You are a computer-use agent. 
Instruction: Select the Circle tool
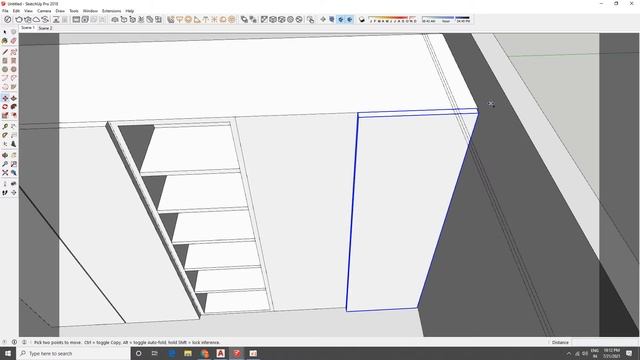(x=5, y=69)
